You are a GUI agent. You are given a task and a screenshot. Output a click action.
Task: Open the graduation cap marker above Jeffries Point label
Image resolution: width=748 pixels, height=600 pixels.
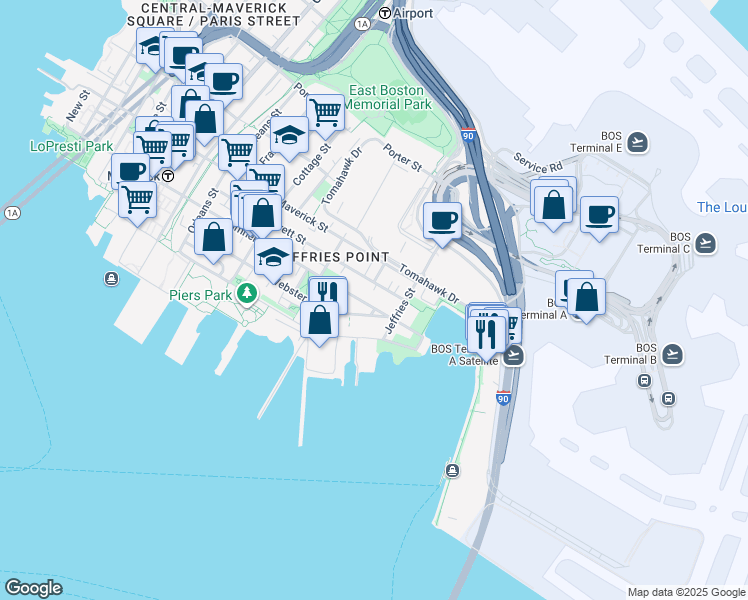(x=273, y=258)
